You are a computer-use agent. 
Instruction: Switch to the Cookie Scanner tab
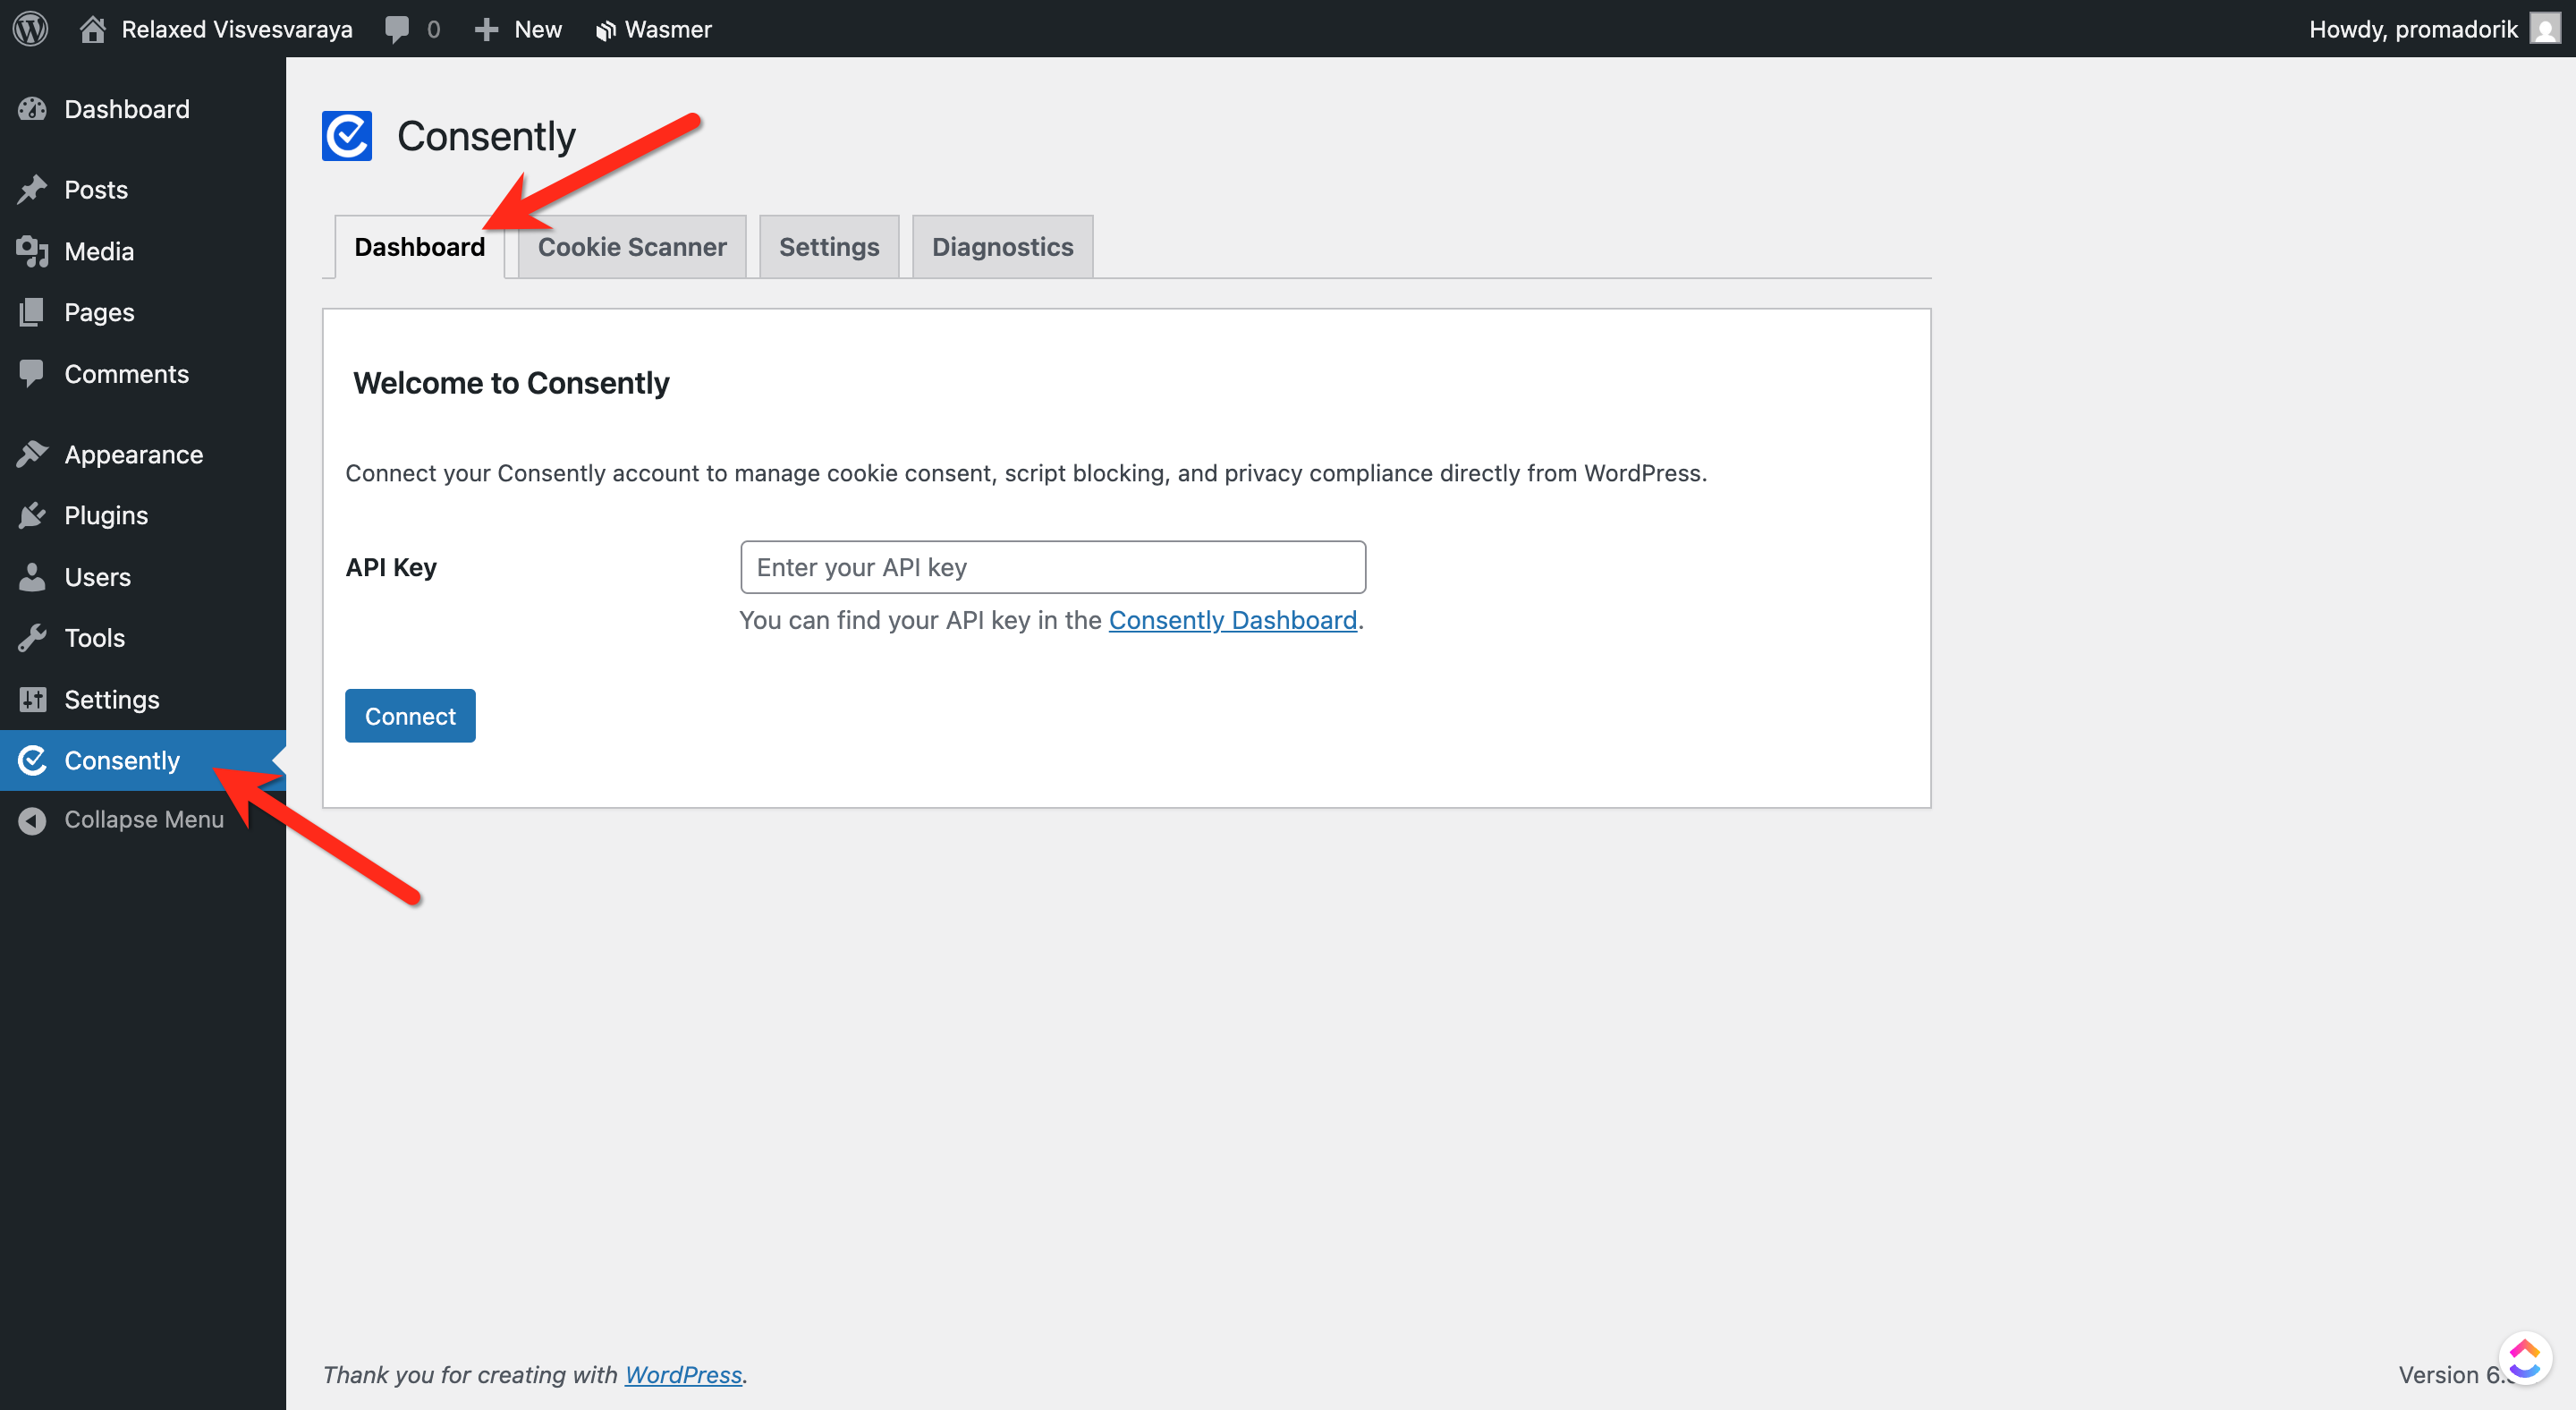point(631,247)
